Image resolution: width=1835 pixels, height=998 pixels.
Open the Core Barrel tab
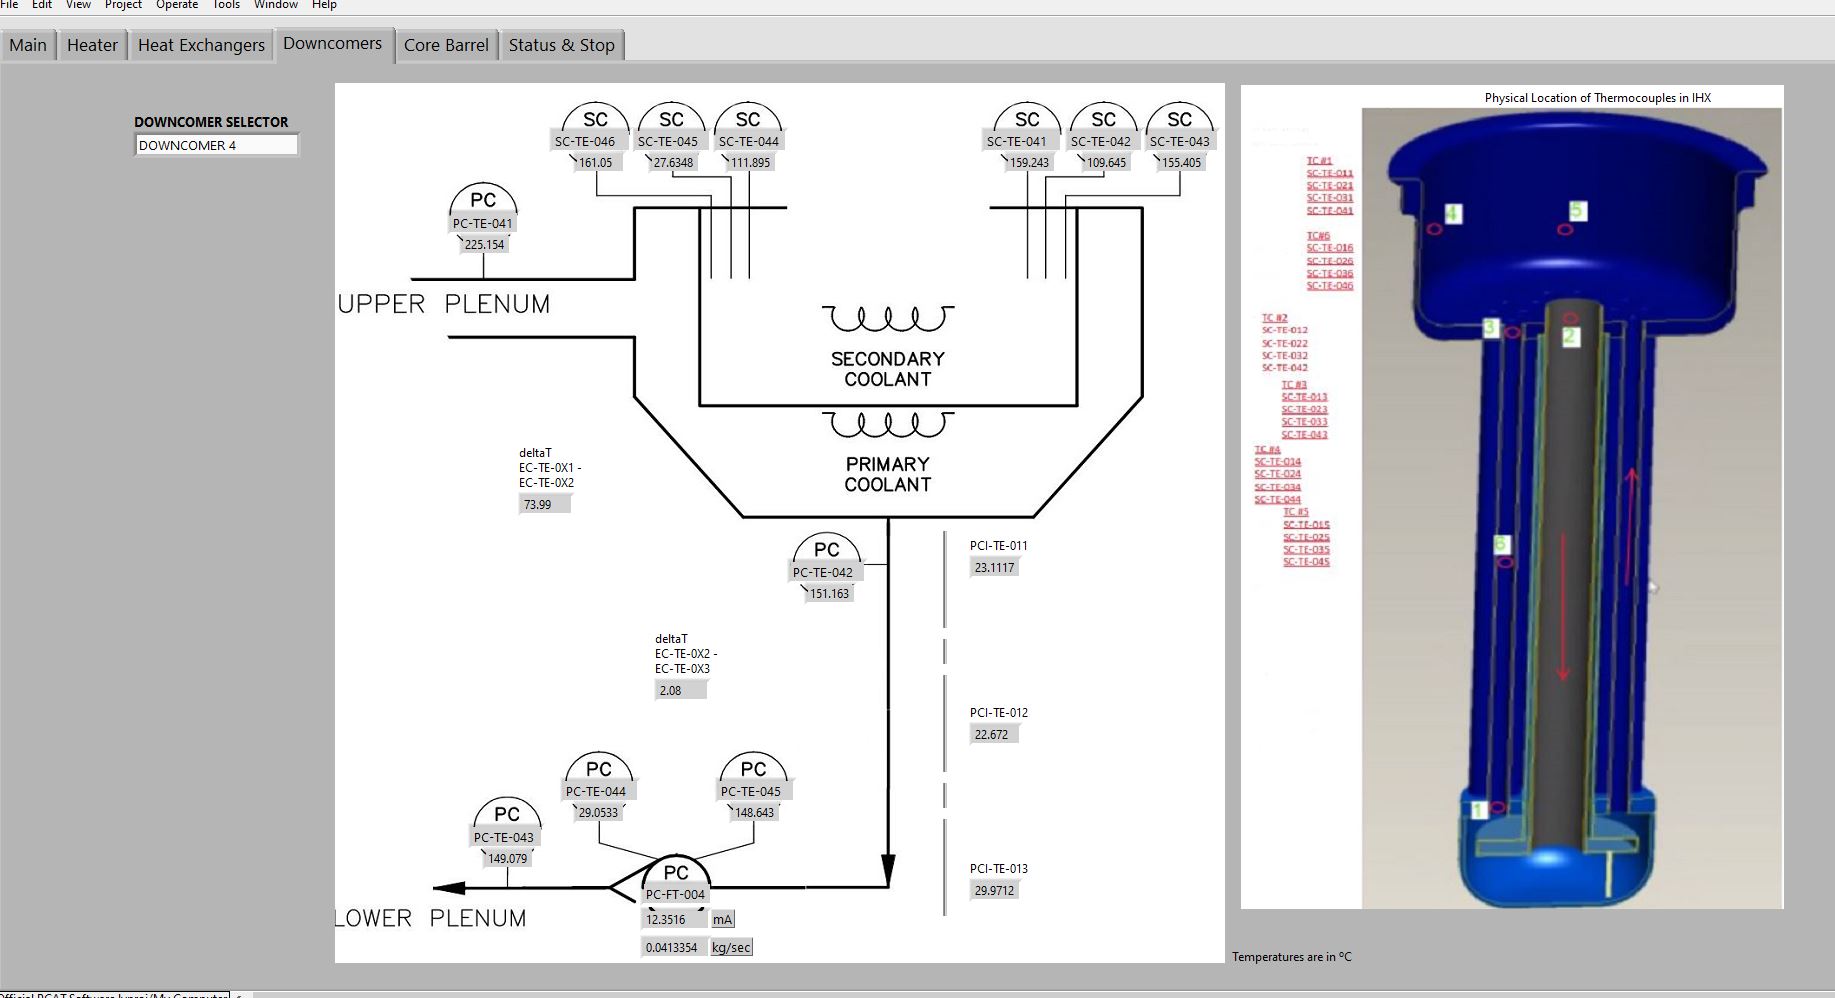pos(446,45)
